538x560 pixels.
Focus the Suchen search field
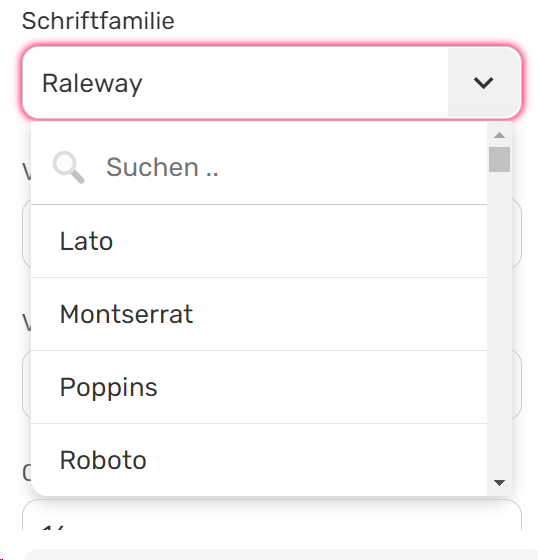[x=259, y=167]
